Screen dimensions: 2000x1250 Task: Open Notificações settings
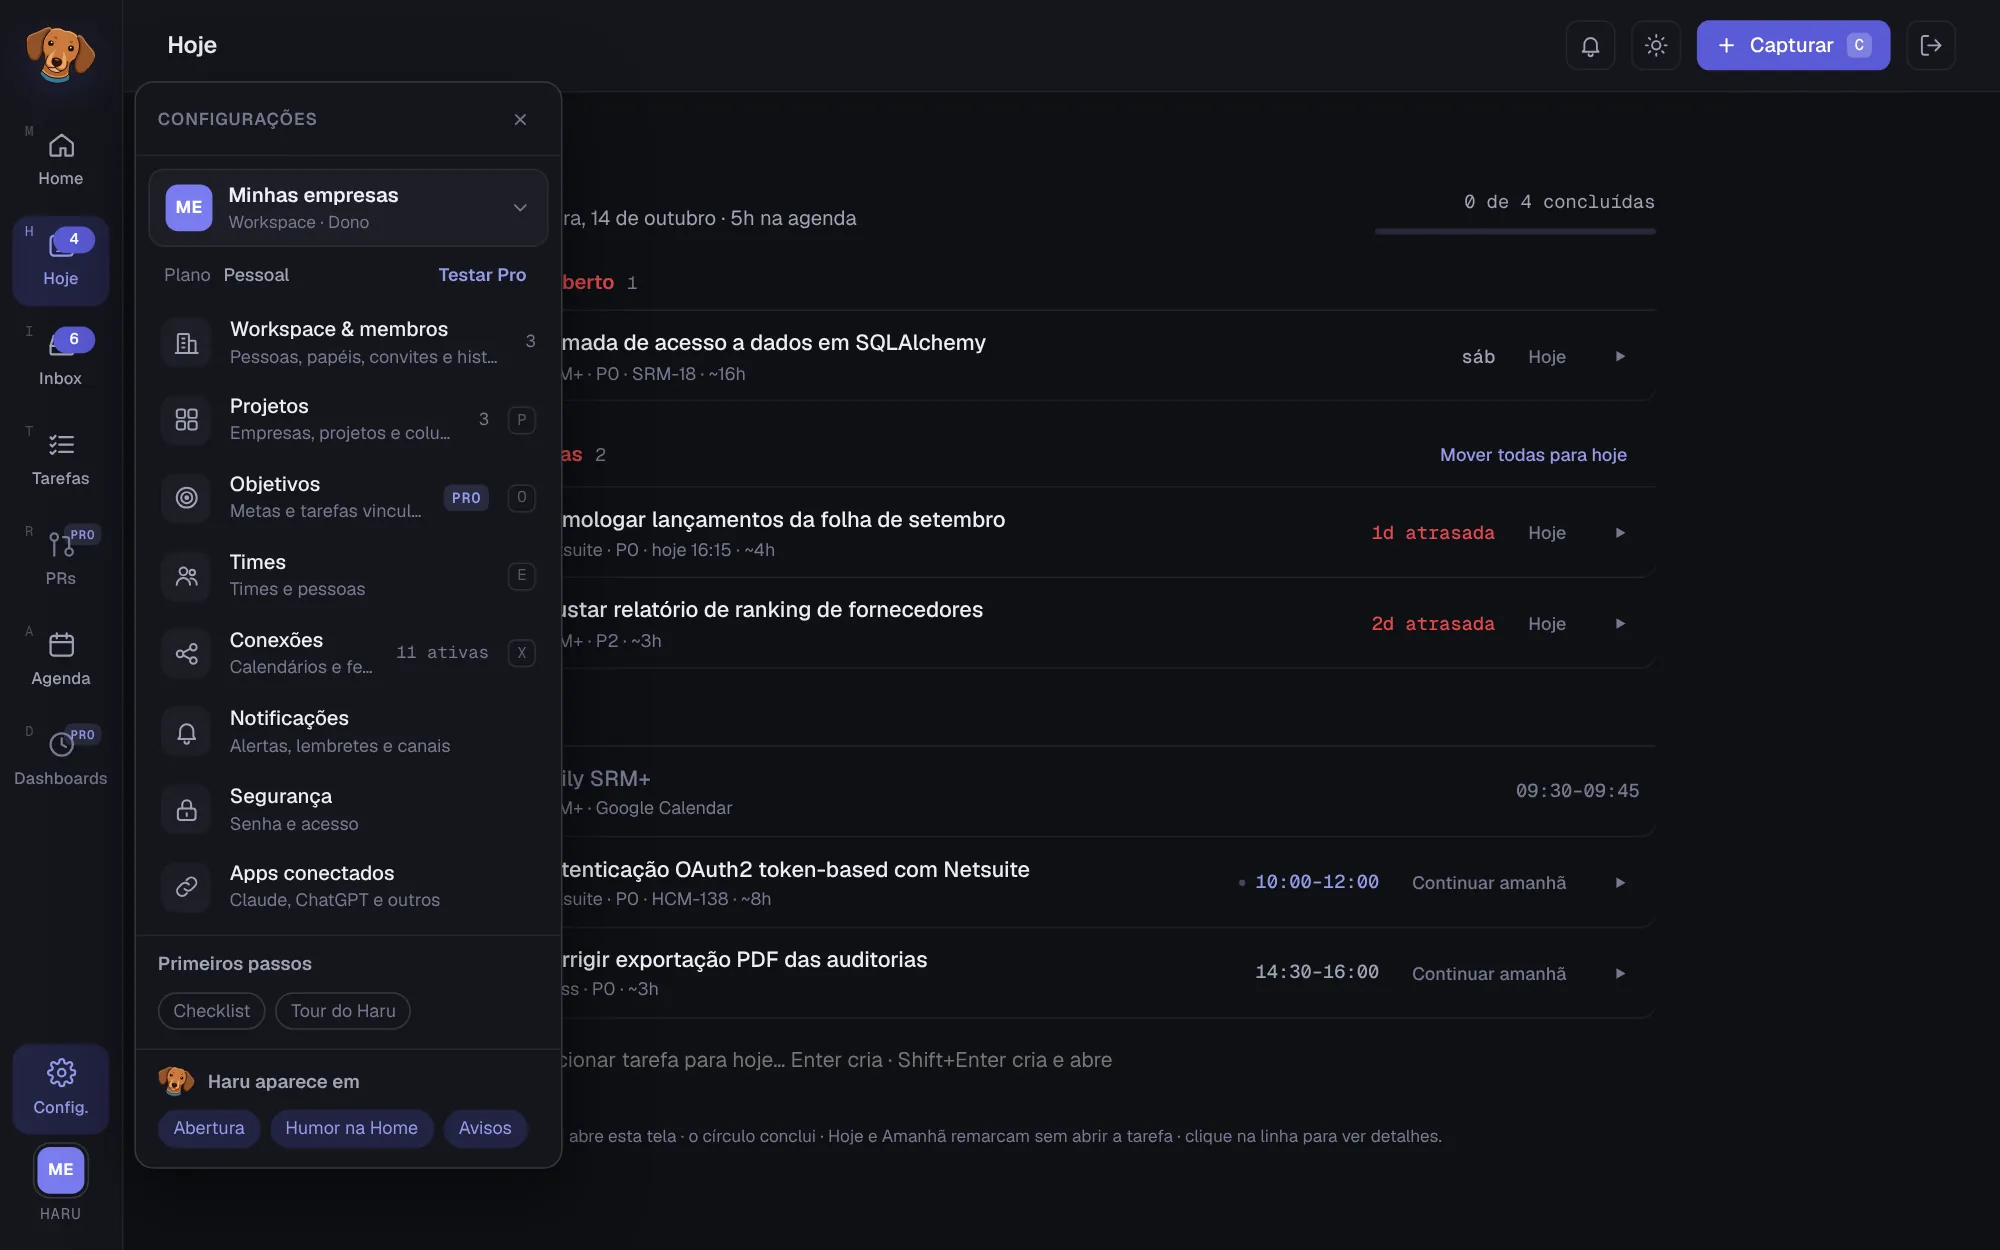[x=348, y=731]
